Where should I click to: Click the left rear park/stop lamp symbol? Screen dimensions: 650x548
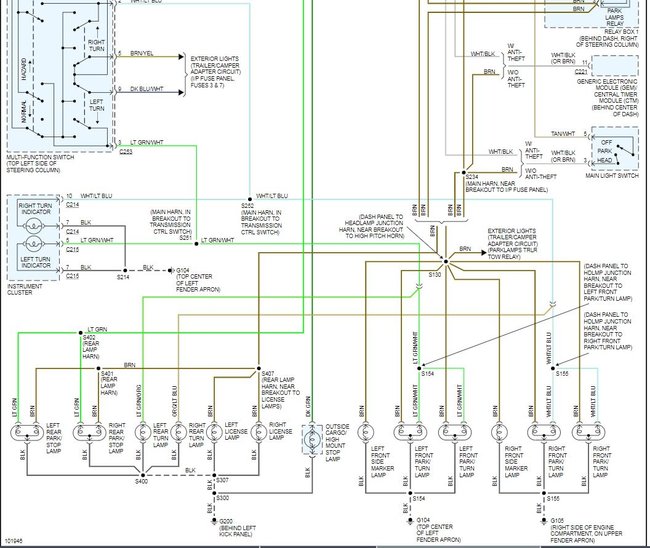[x=27, y=433]
